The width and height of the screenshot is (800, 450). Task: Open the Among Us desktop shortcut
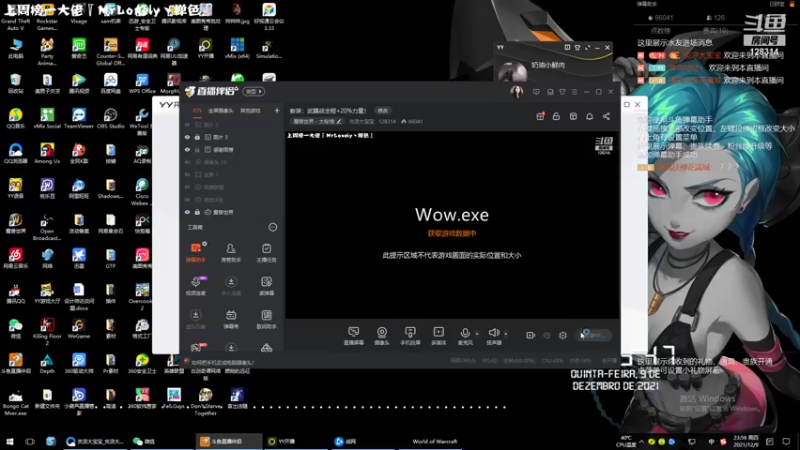pos(47,153)
